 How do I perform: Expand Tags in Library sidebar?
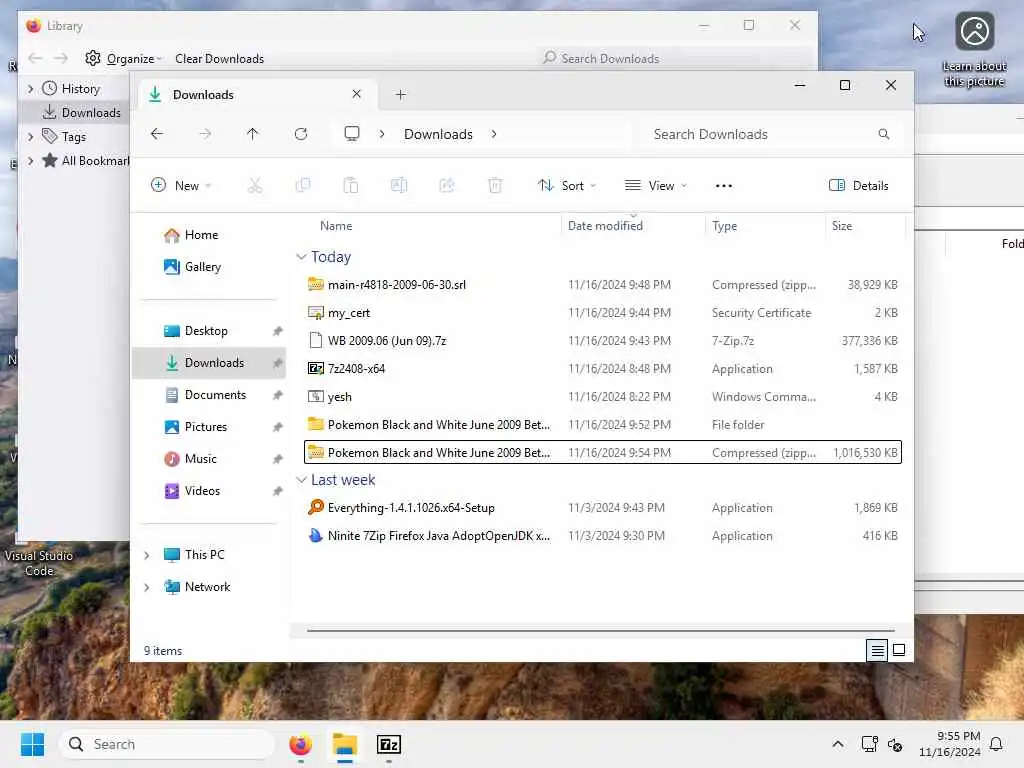point(31,136)
